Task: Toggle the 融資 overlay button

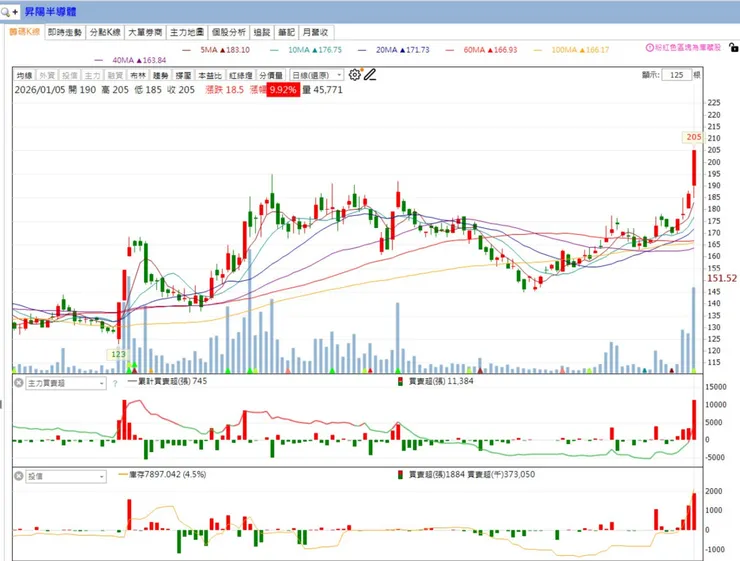Action: pos(115,75)
